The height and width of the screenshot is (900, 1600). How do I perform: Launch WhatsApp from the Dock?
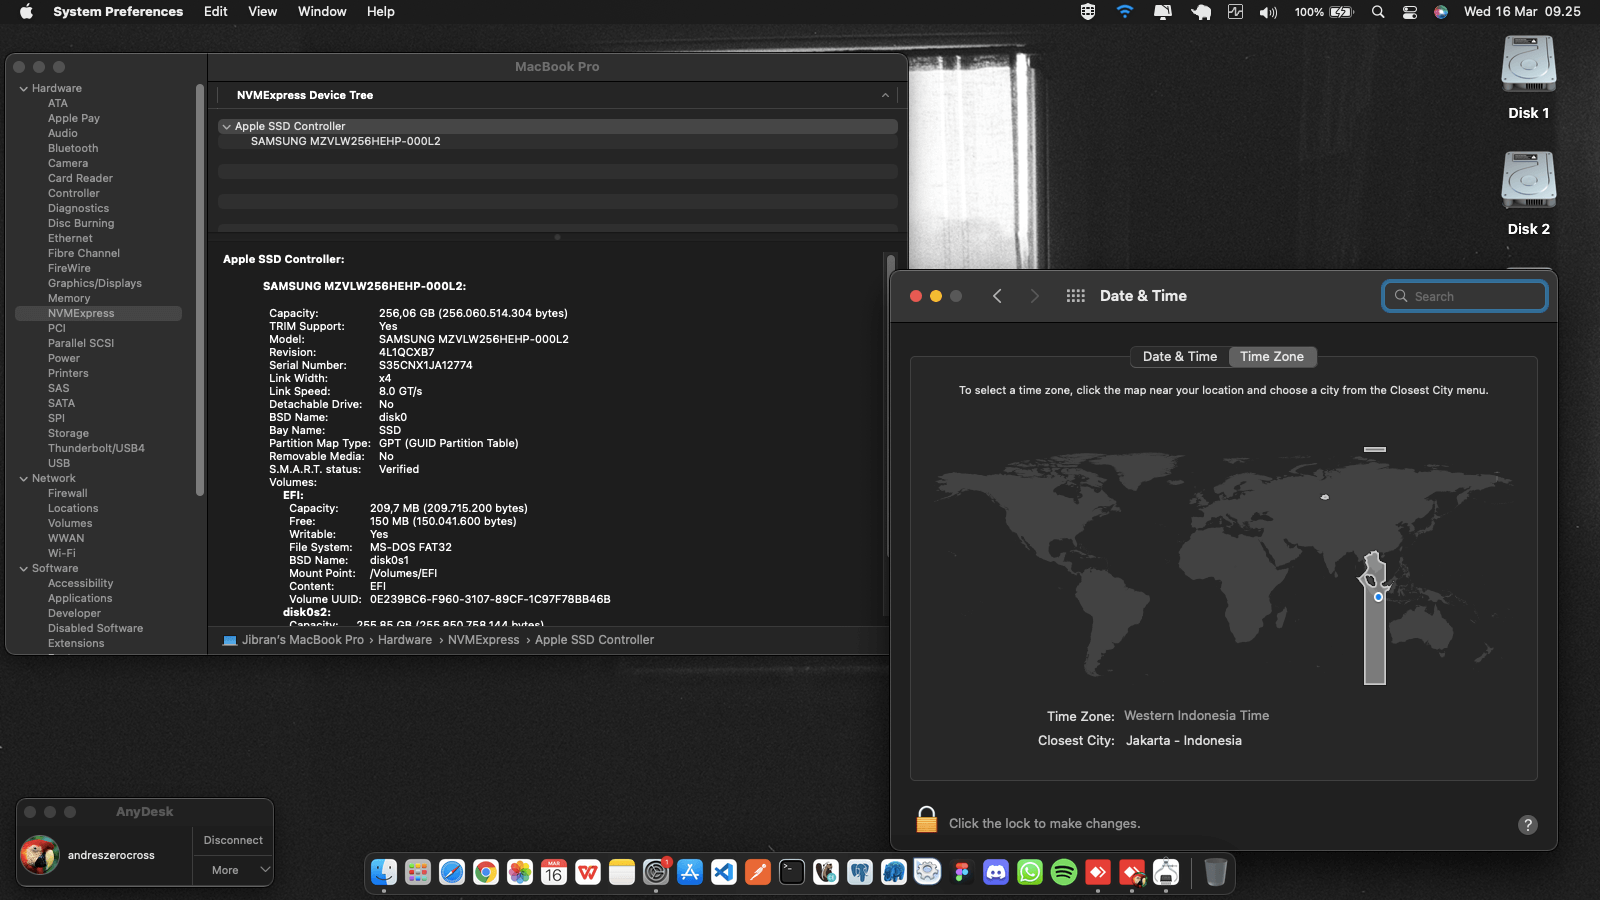tap(1028, 872)
